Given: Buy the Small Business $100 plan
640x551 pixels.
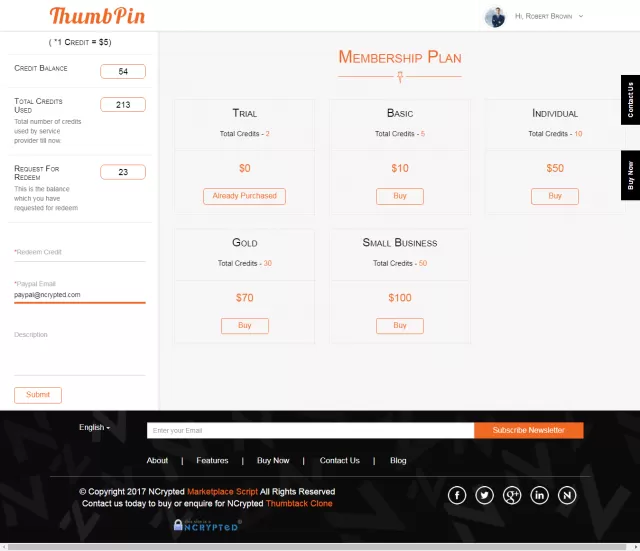Looking at the screenshot, I should (x=400, y=326).
